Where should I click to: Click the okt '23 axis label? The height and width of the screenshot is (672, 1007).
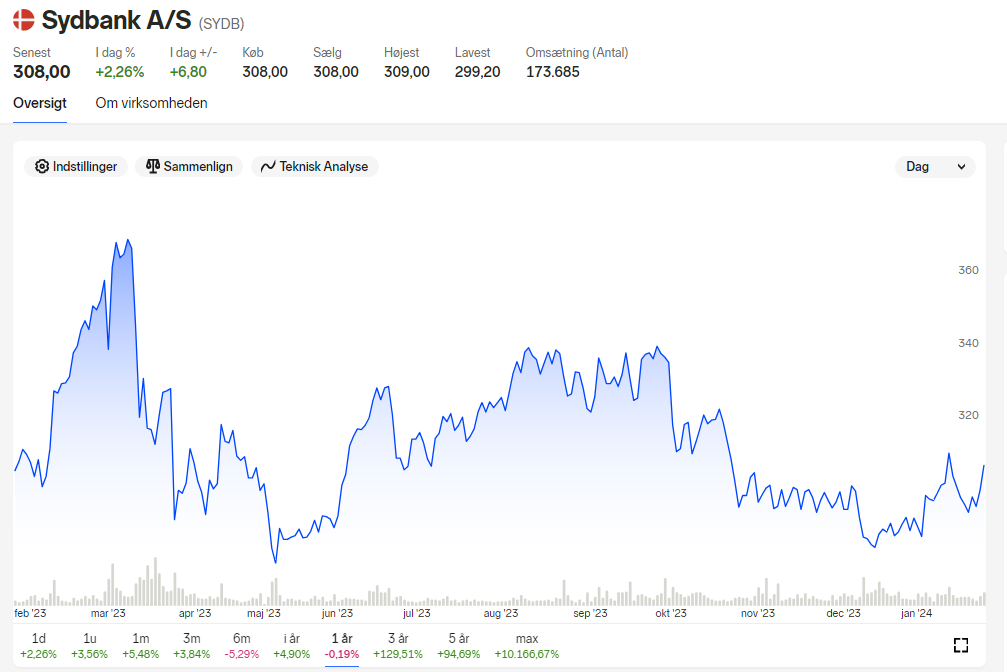[670, 613]
